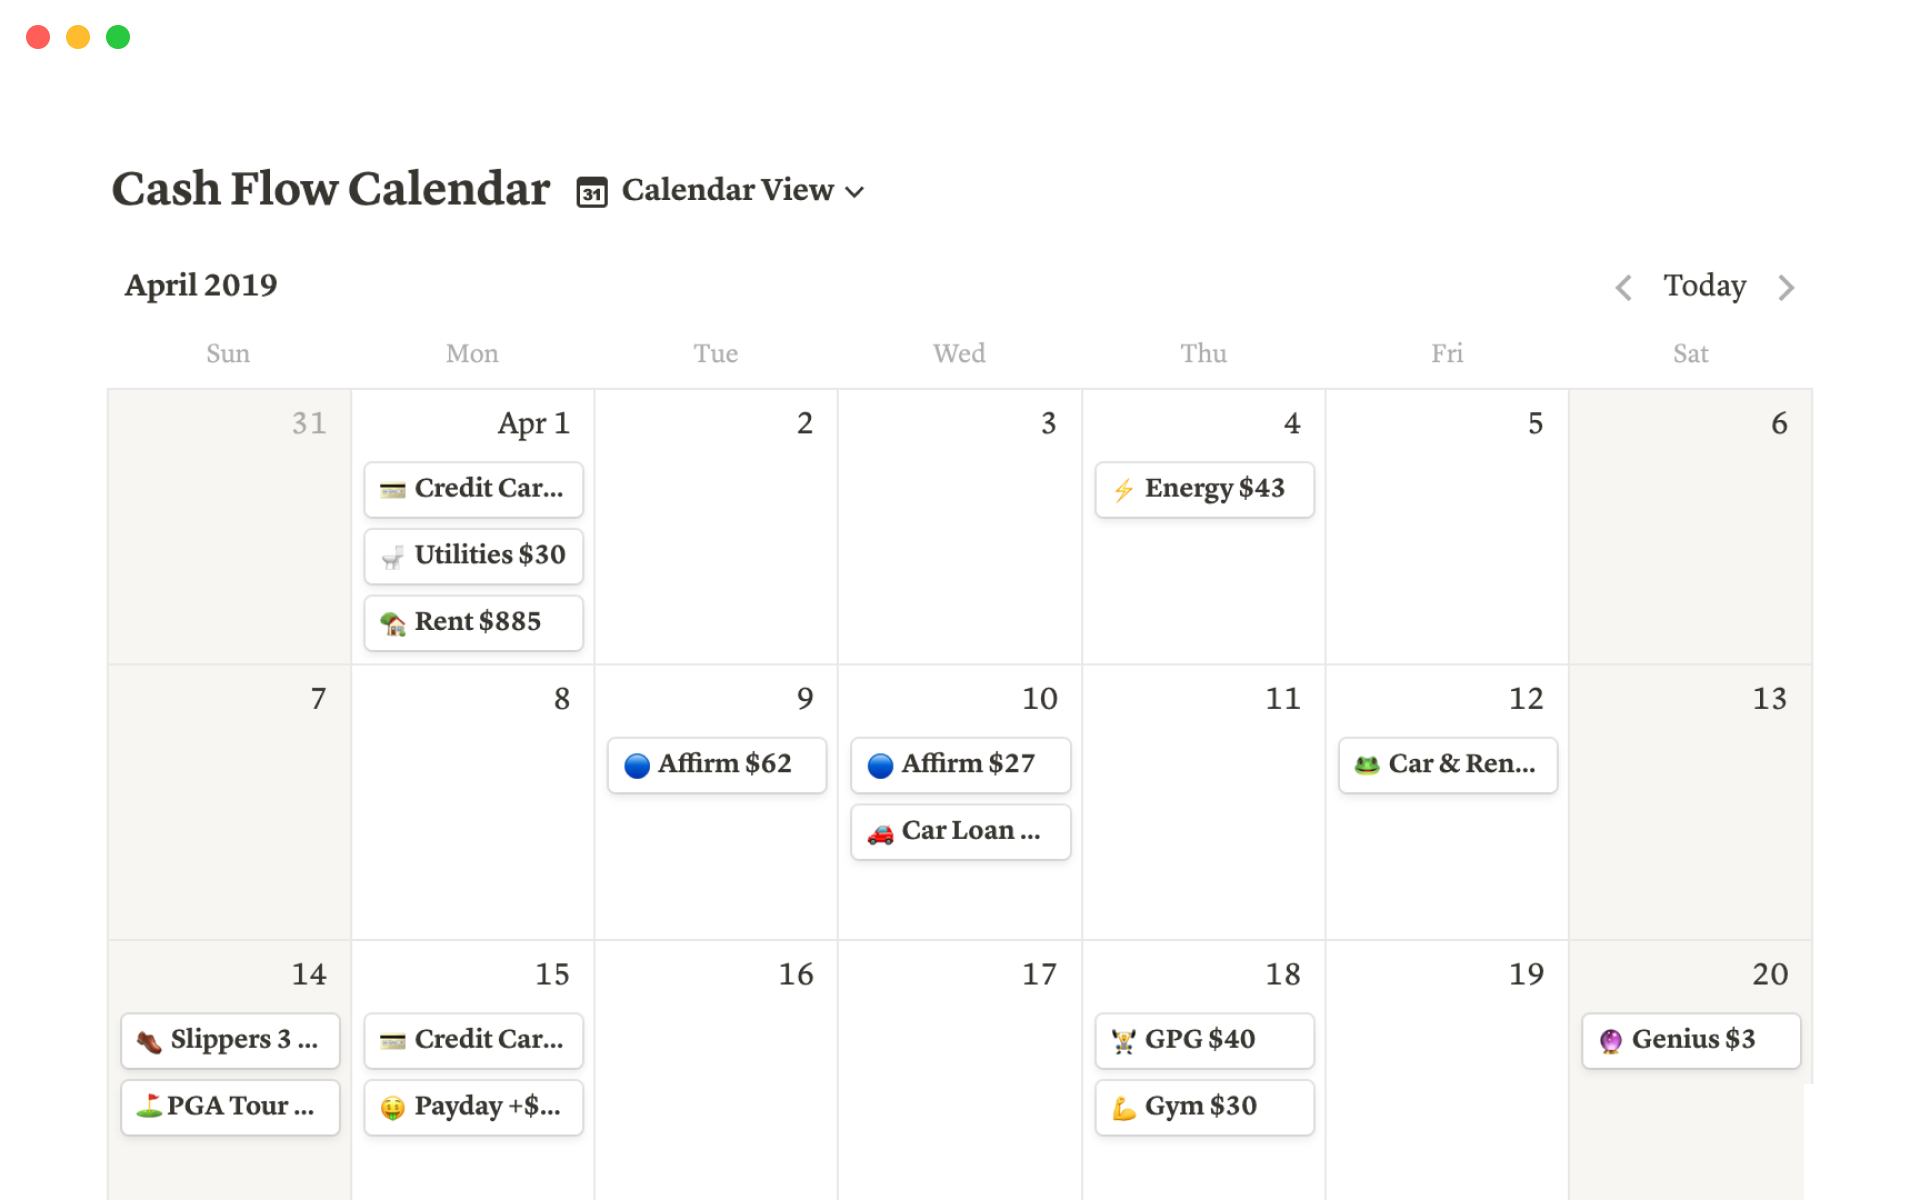Open the Slippers entry on April 14
Screen dimensions: 1920x1200
click(x=230, y=1040)
